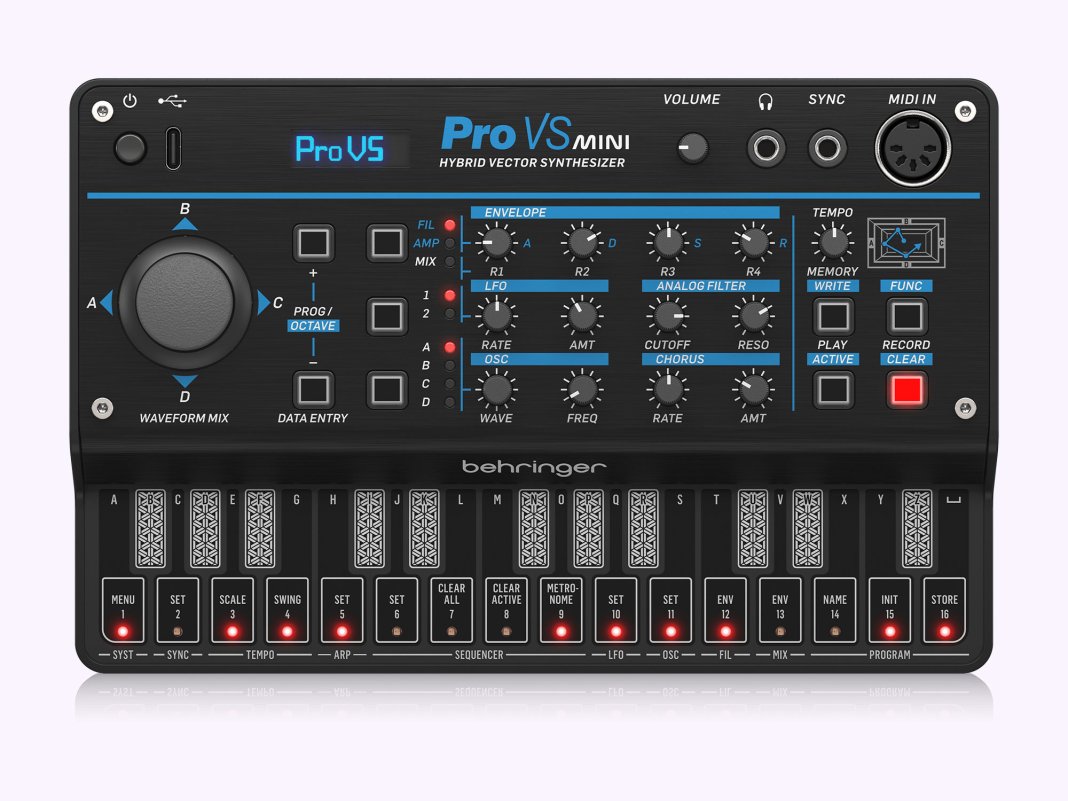Tap the white key labeled A
The height and width of the screenshot is (801, 1068).
pyautogui.click(x=114, y=530)
